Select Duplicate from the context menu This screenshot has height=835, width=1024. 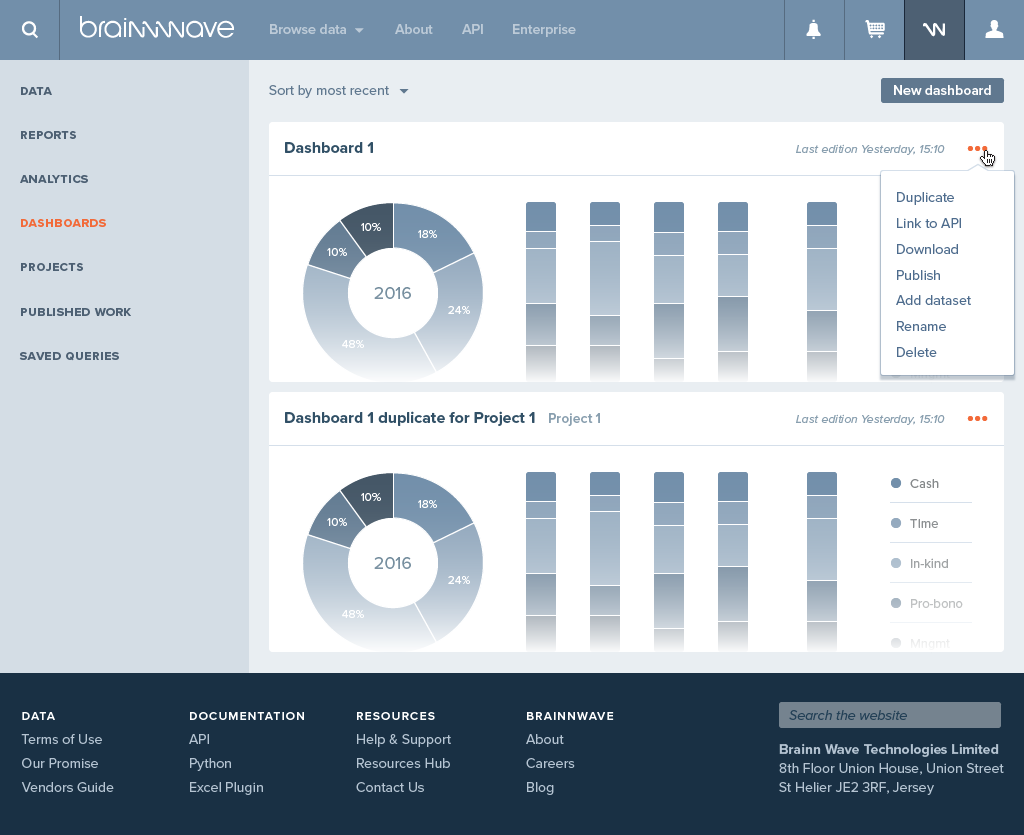pos(925,198)
